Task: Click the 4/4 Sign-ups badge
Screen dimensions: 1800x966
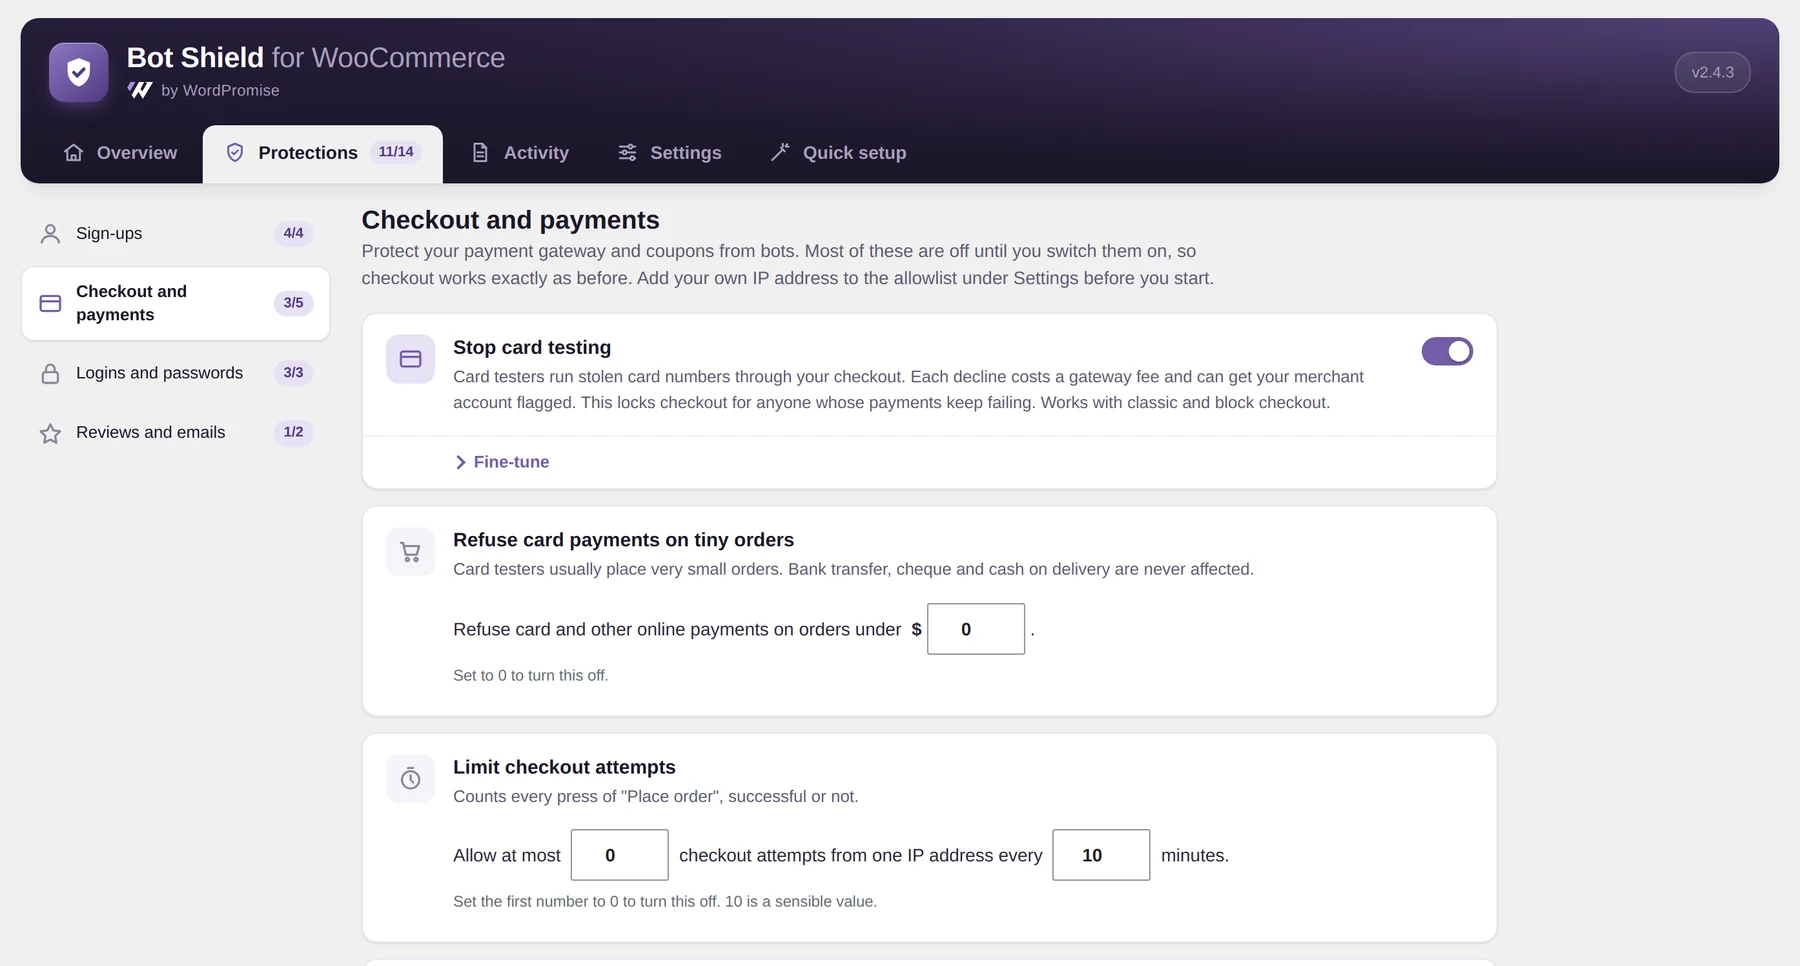Action: tap(293, 233)
